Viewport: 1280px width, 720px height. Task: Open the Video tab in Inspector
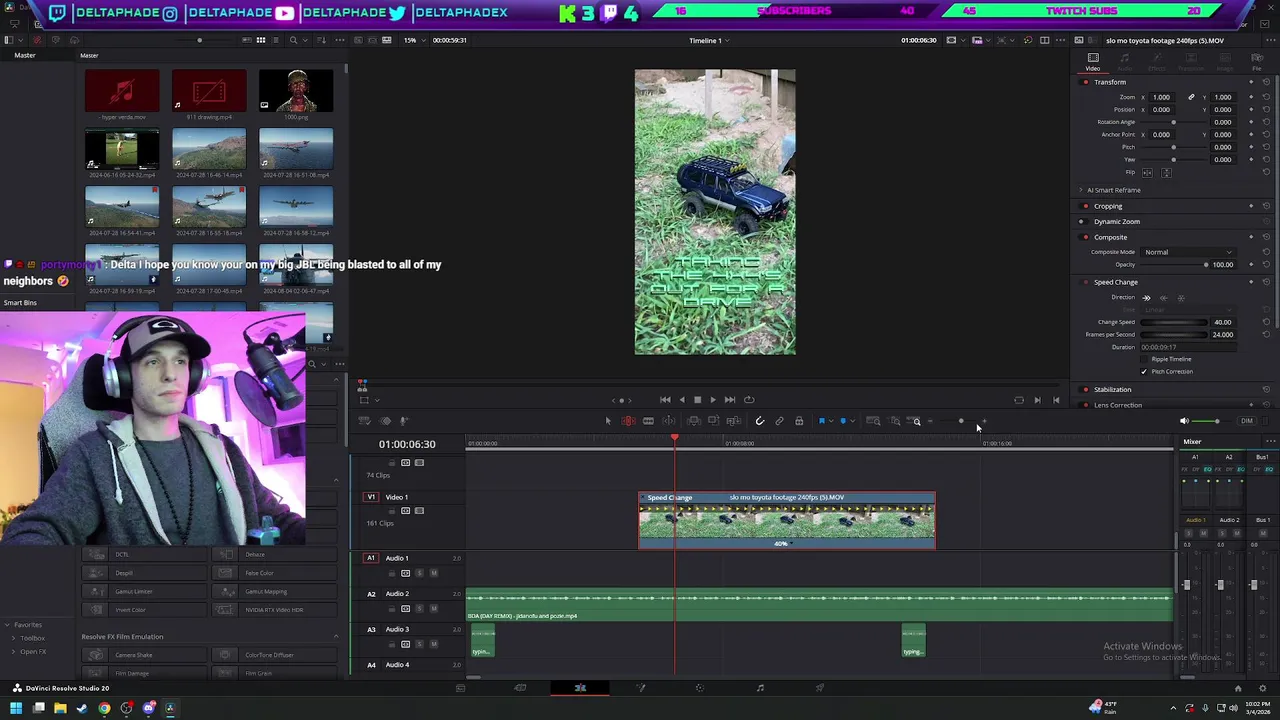click(x=1093, y=62)
